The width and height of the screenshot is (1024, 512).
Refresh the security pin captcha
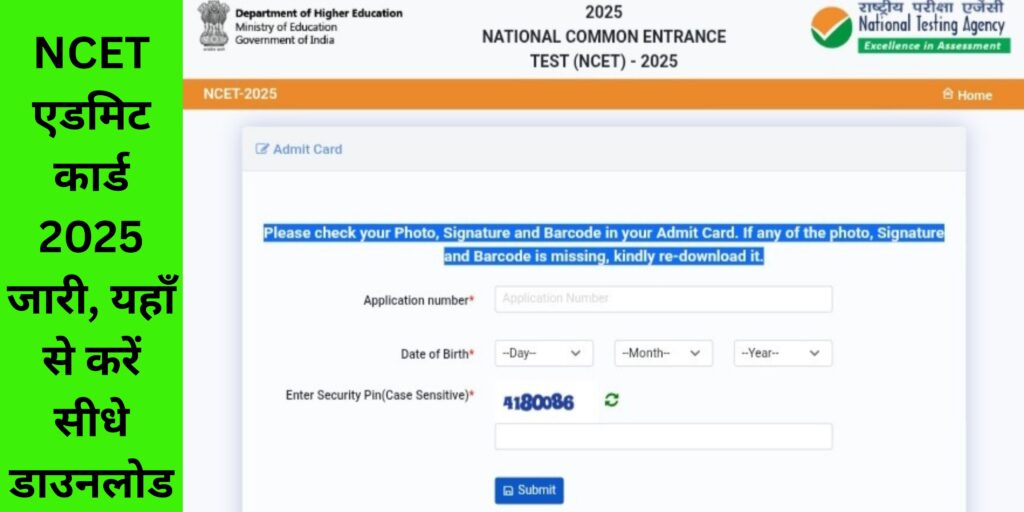click(x=611, y=400)
